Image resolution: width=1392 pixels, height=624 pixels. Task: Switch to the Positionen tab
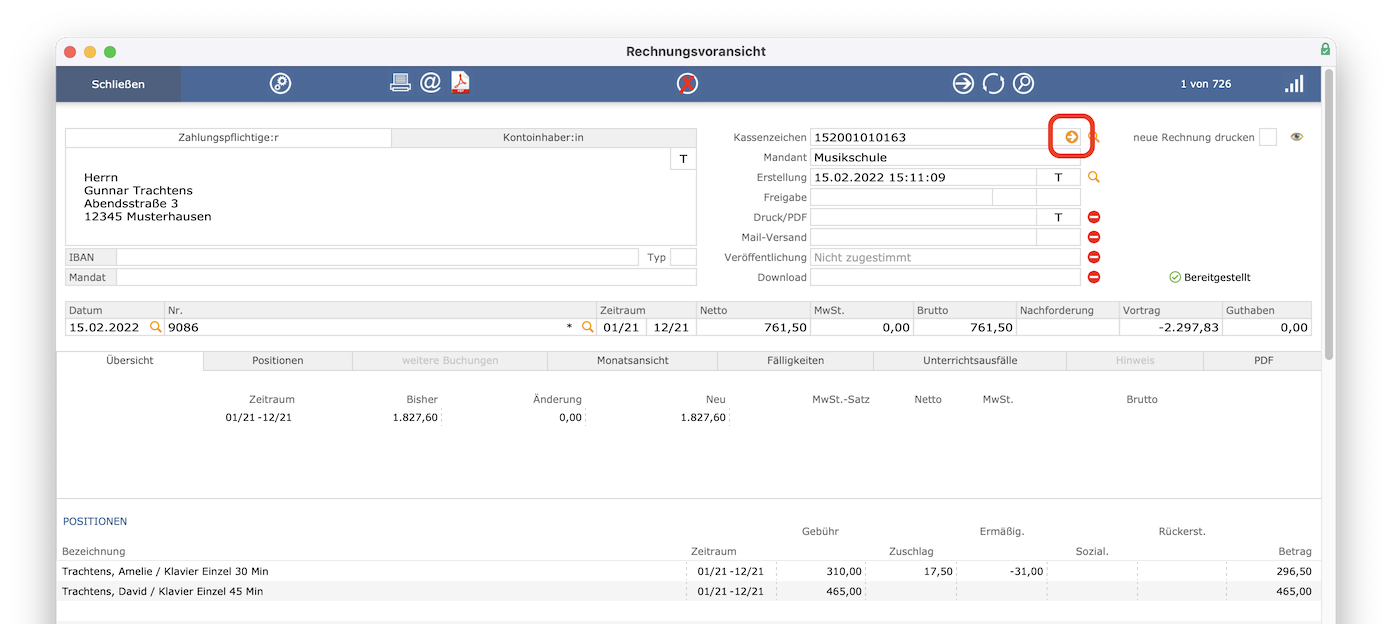pos(278,360)
